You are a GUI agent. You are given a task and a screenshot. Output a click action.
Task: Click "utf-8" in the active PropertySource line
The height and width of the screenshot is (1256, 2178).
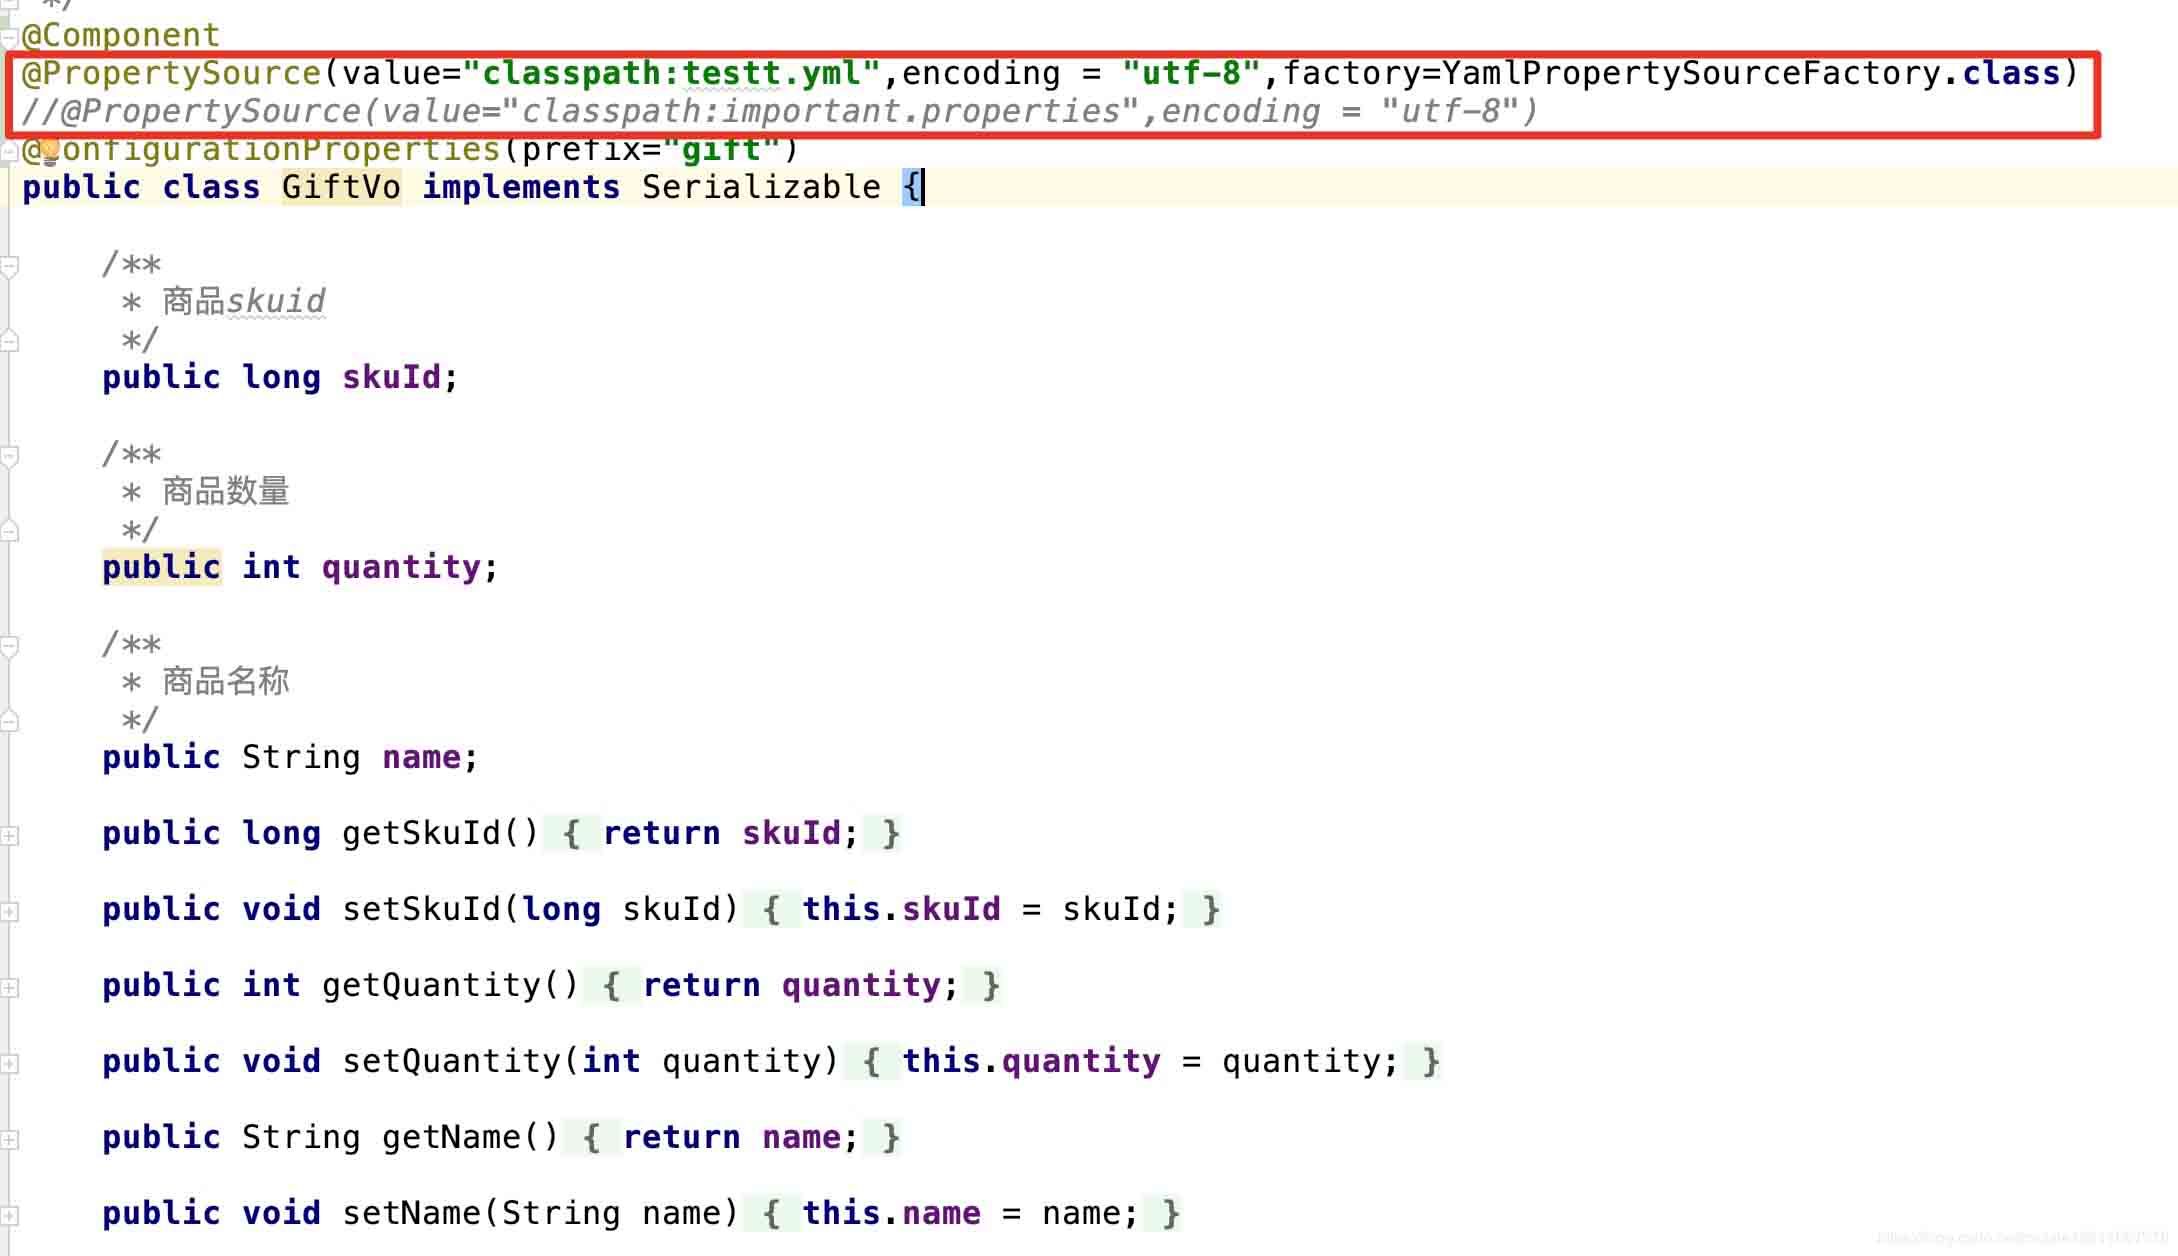[x=1191, y=73]
